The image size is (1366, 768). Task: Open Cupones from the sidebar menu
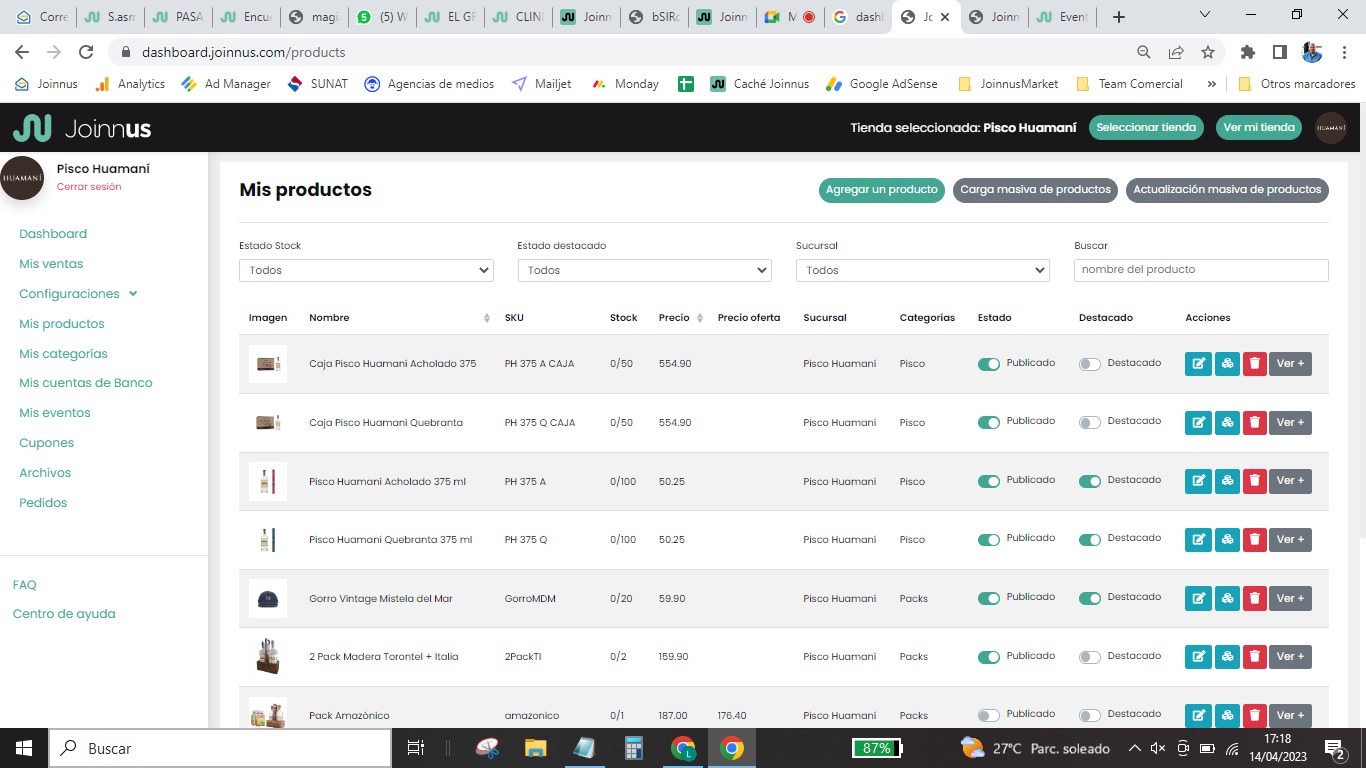tap(46, 443)
